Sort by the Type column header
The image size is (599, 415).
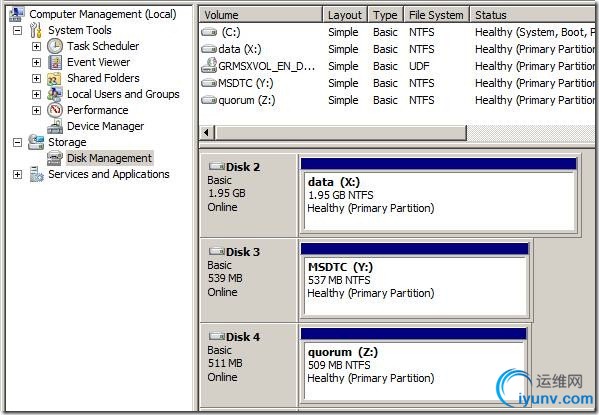[x=386, y=15]
